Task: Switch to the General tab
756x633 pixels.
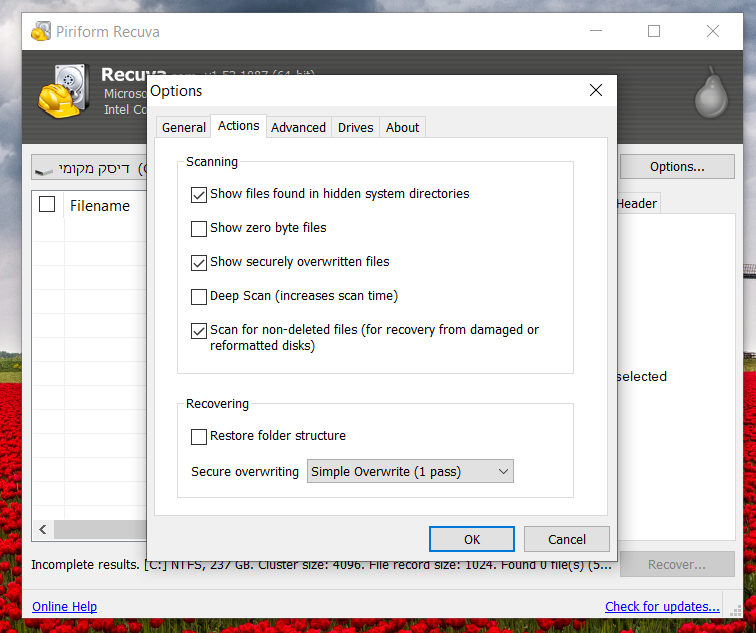Action: (x=184, y=127)
